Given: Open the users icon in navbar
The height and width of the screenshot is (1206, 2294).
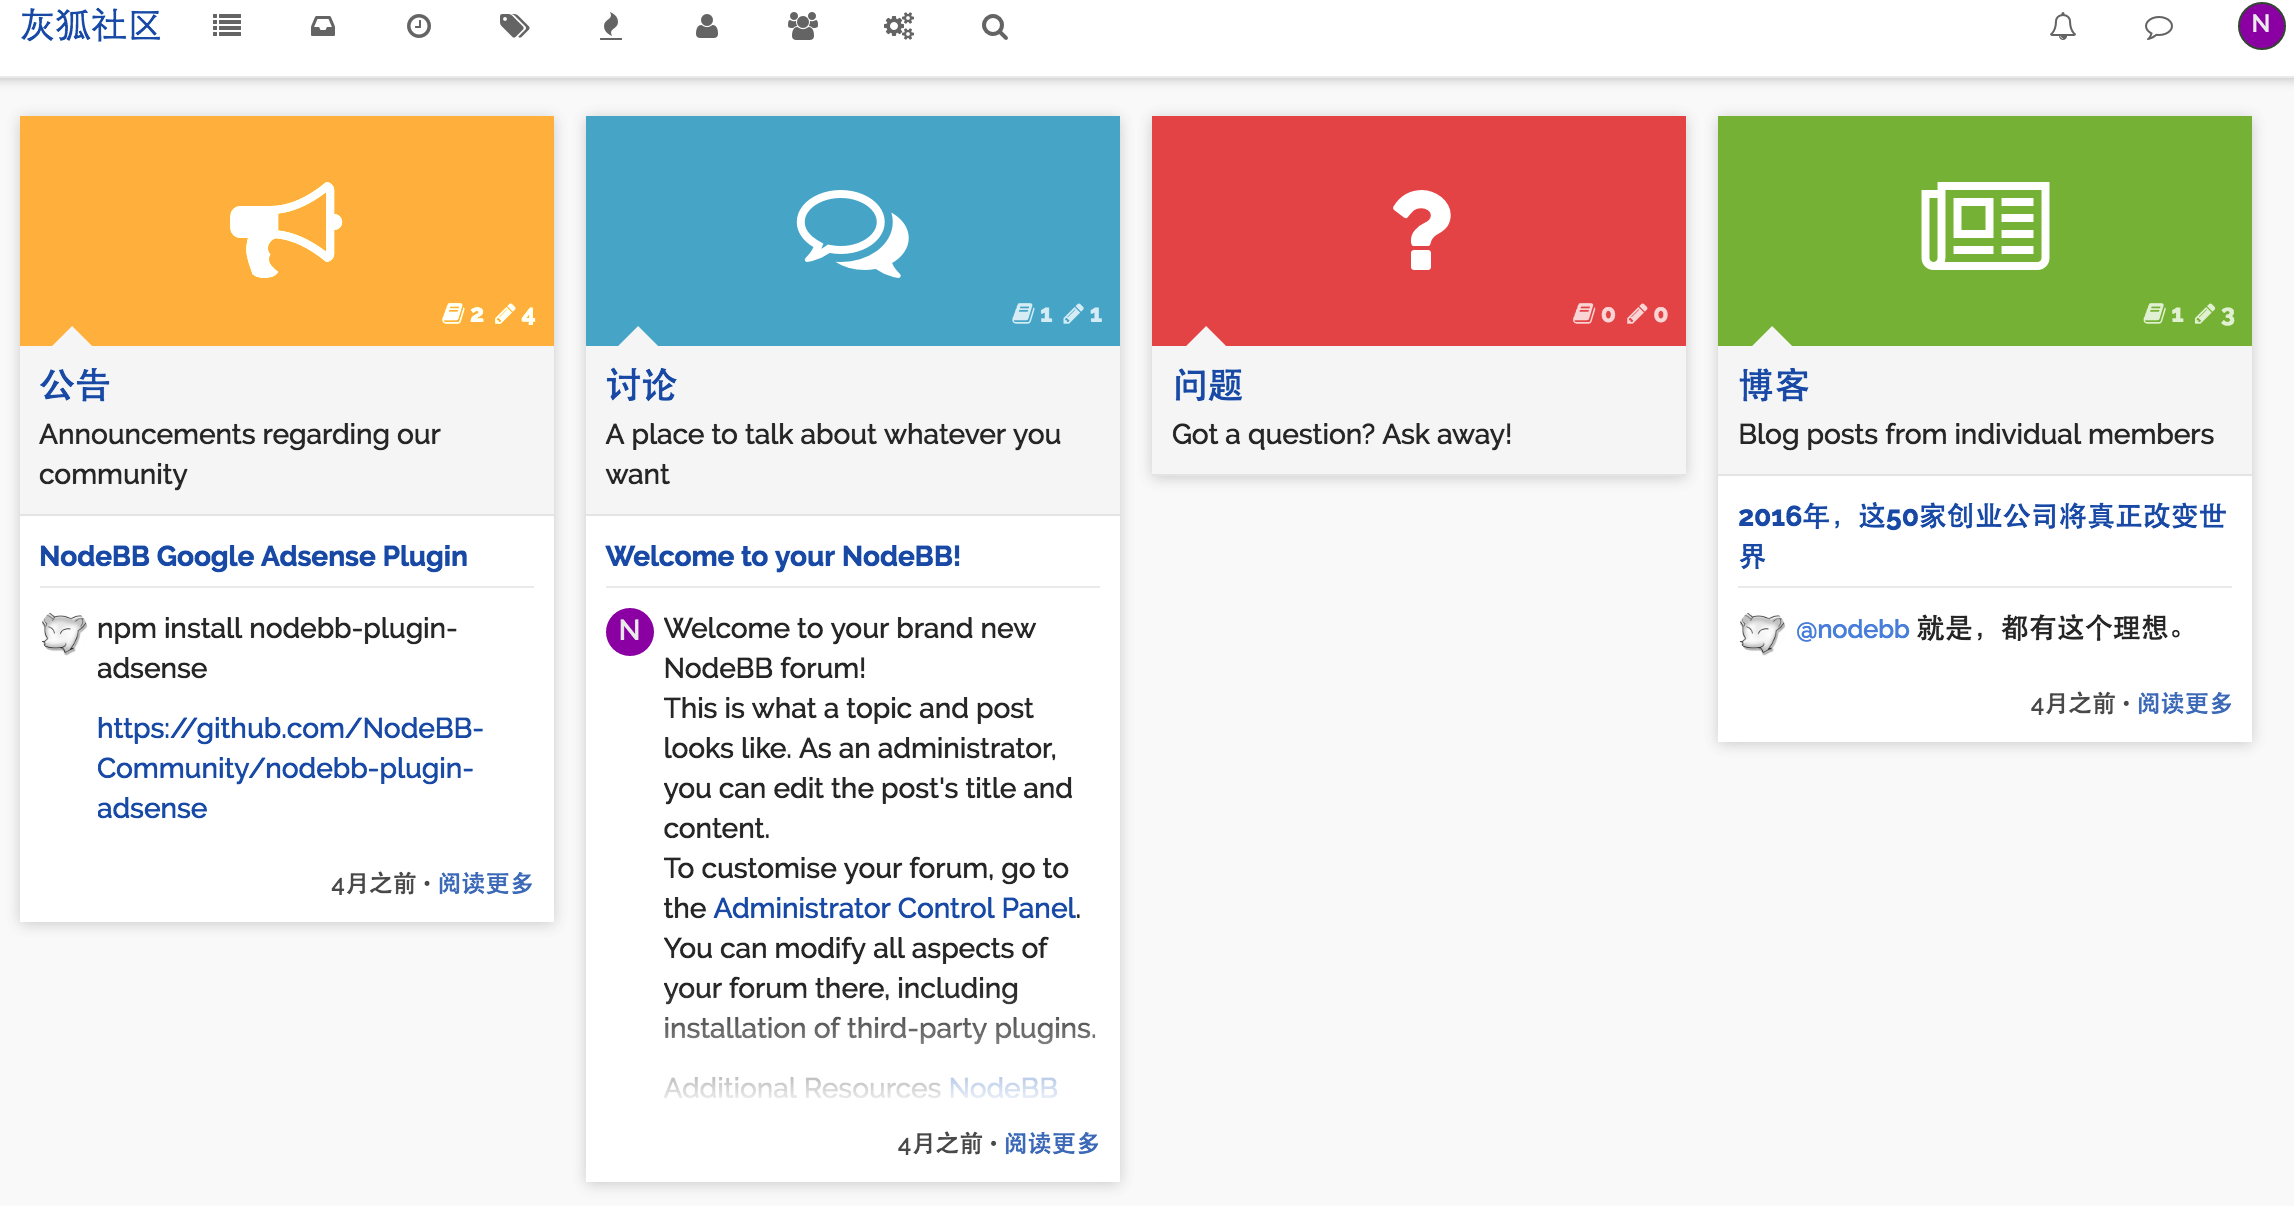Looking at the screenshot, I should pyautogui.click(x=706, y=27).
